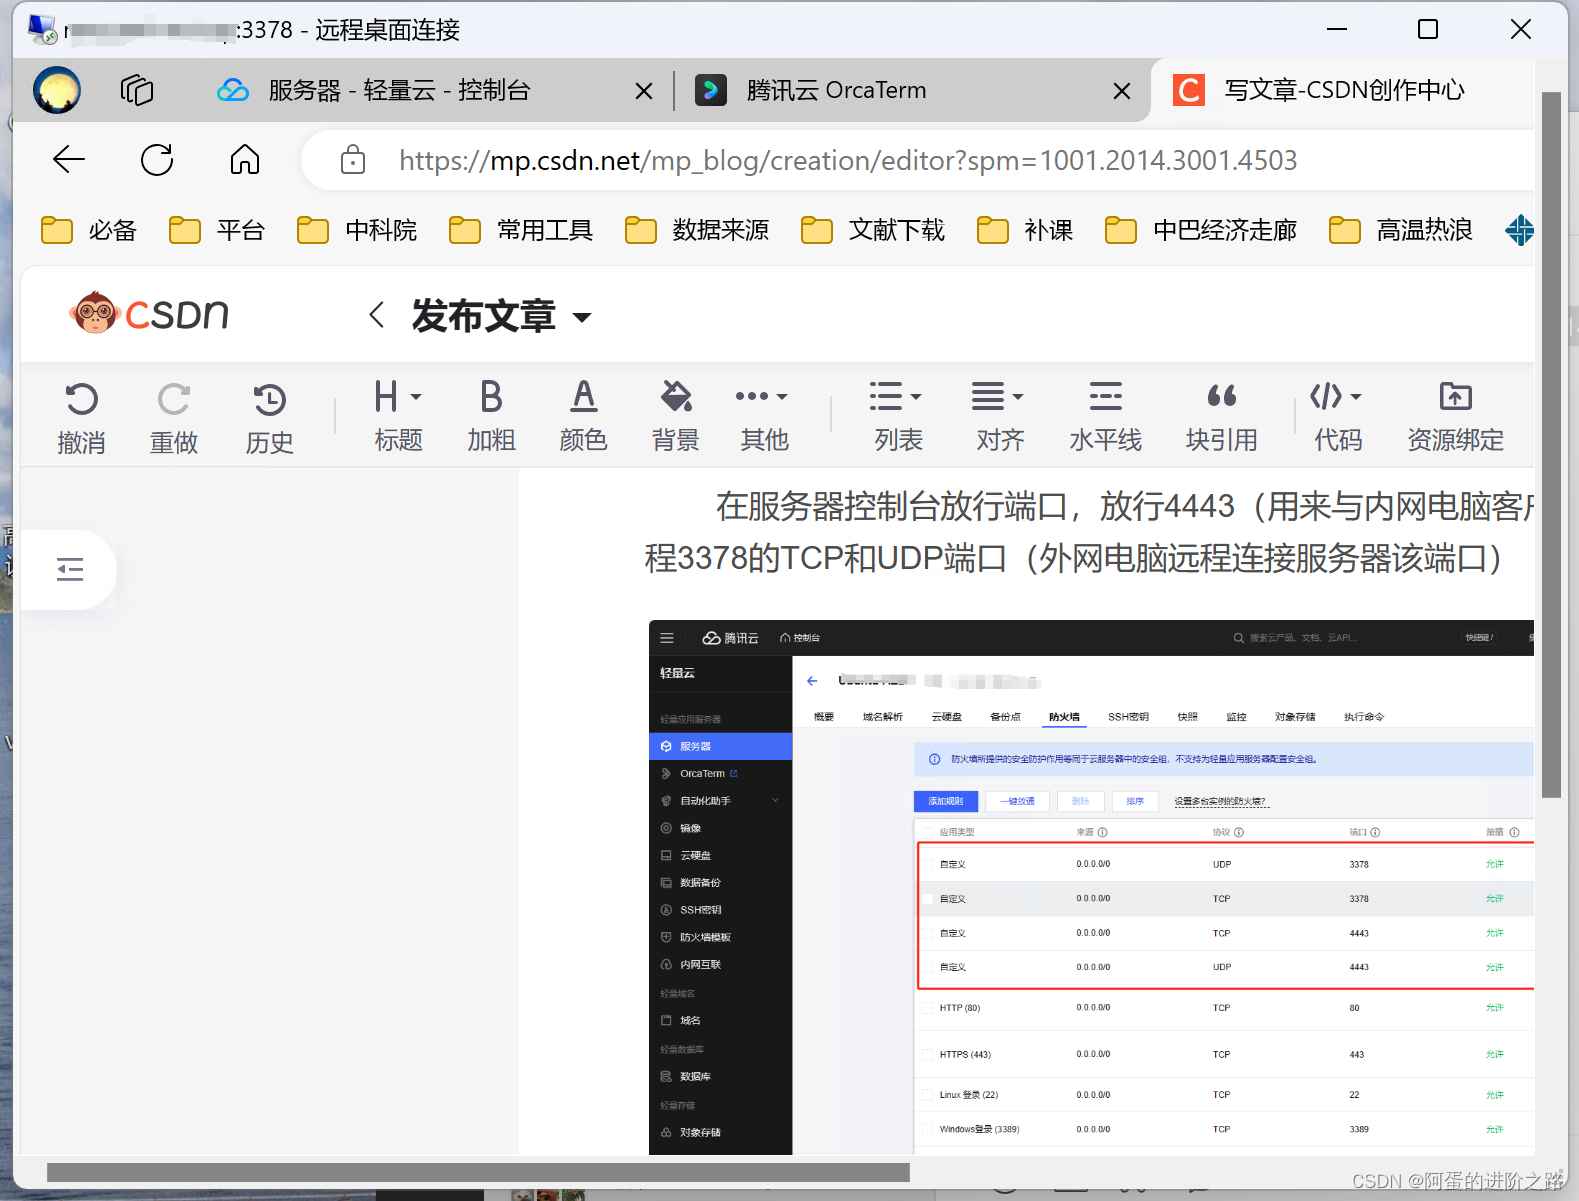
Task: Close the 服务器 - 轻量云 tab
Action: [x=644, y=91]
